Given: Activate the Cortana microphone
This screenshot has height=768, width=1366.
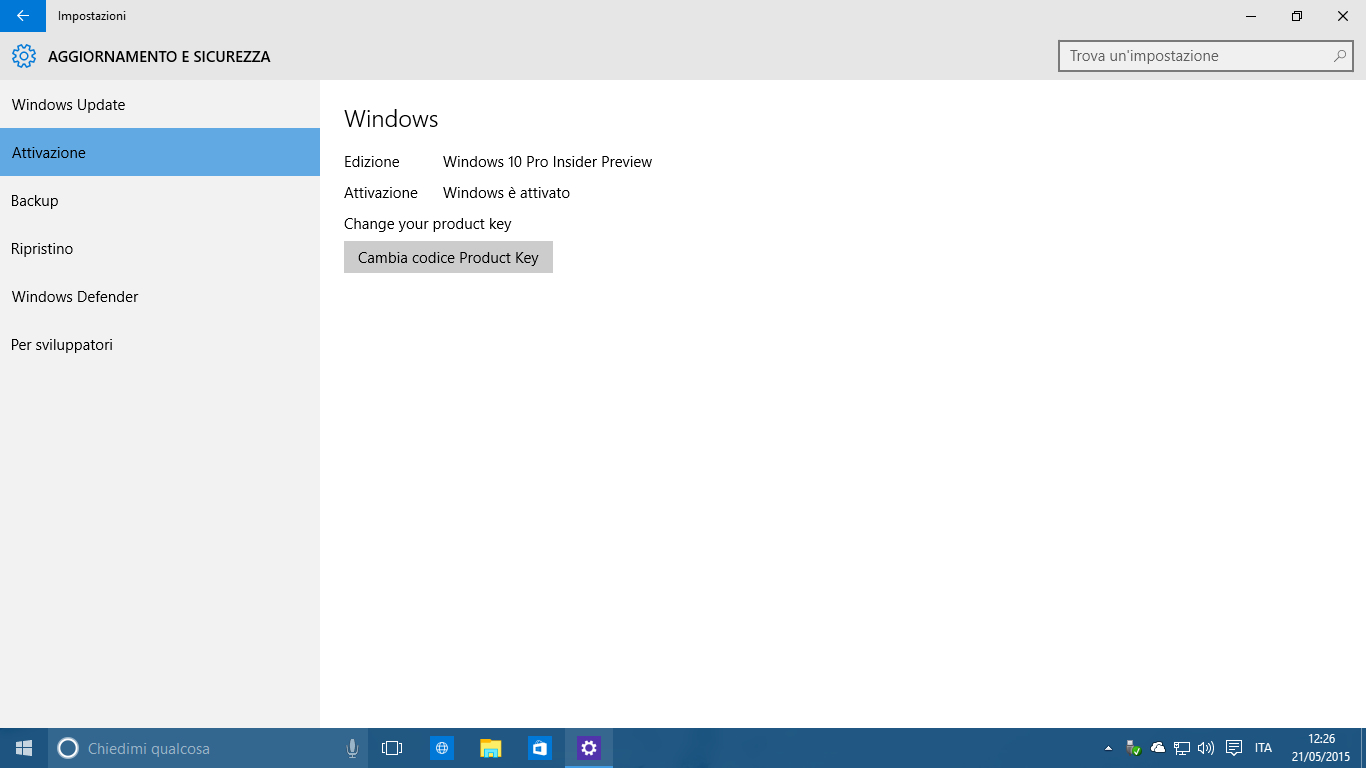Looking at the screenshot, I should (352, 748).
